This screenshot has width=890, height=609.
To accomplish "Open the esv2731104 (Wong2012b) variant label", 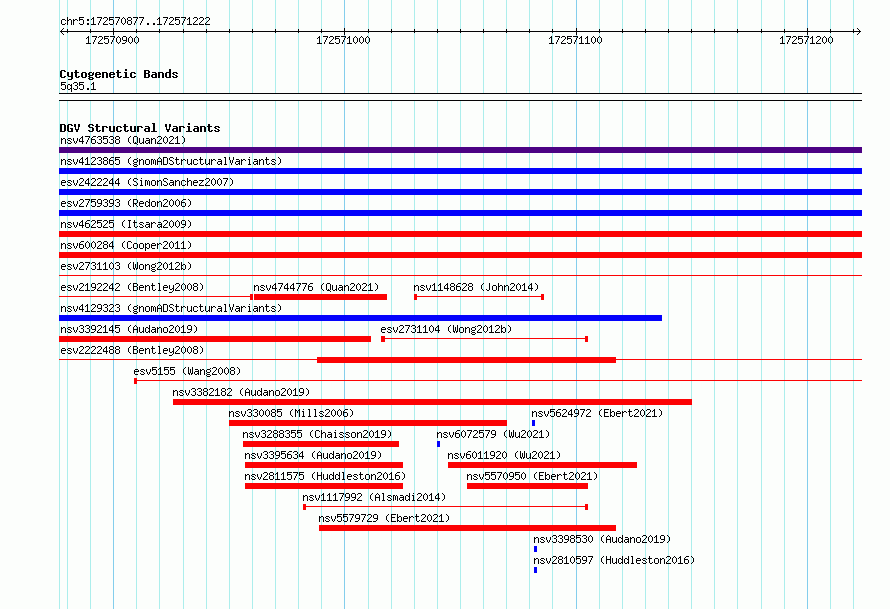I will tap(446, 329).
